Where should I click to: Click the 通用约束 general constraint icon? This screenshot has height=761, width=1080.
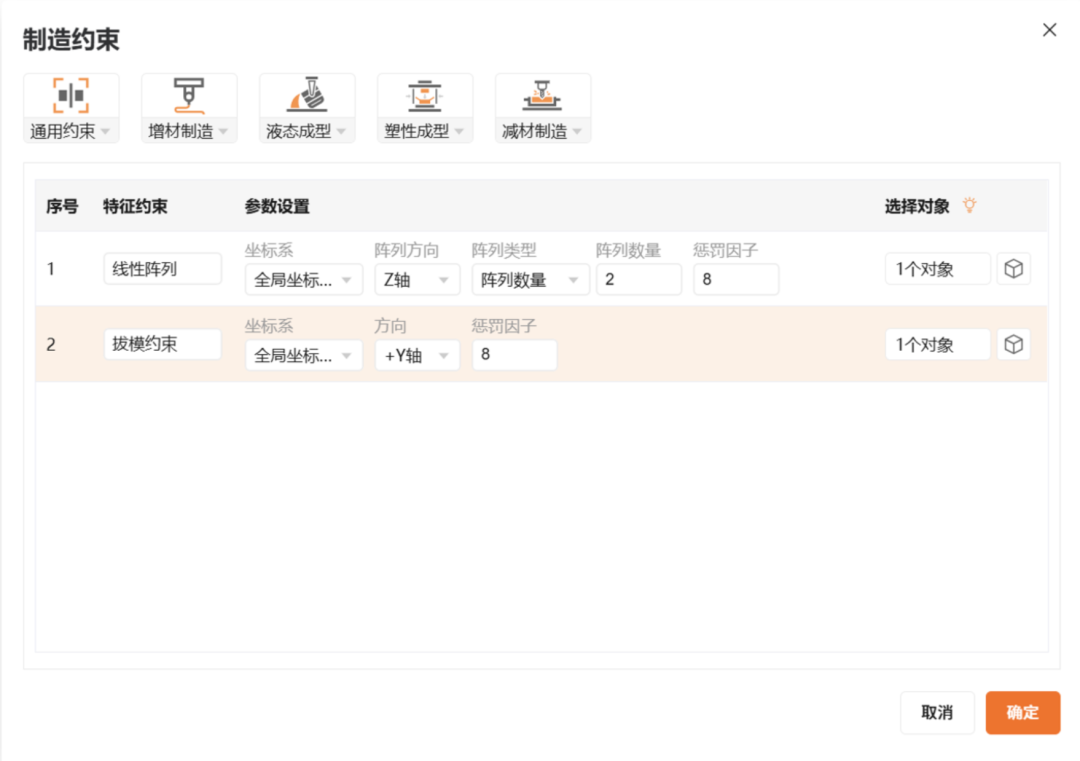(x=71, y=96)
